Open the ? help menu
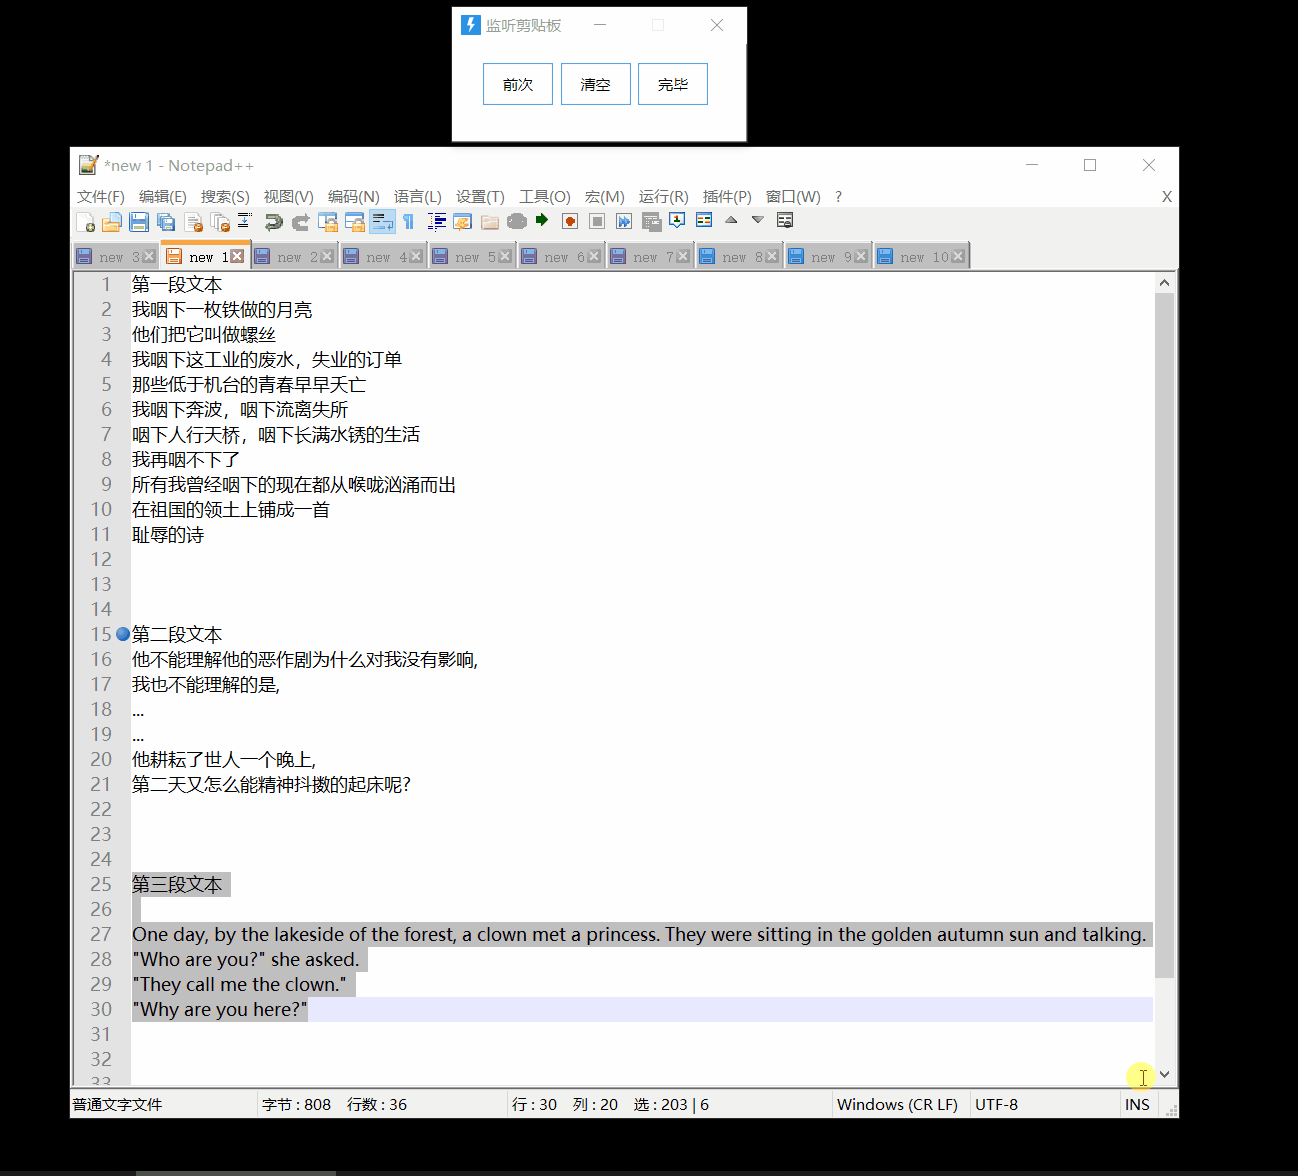 (839, 196)
